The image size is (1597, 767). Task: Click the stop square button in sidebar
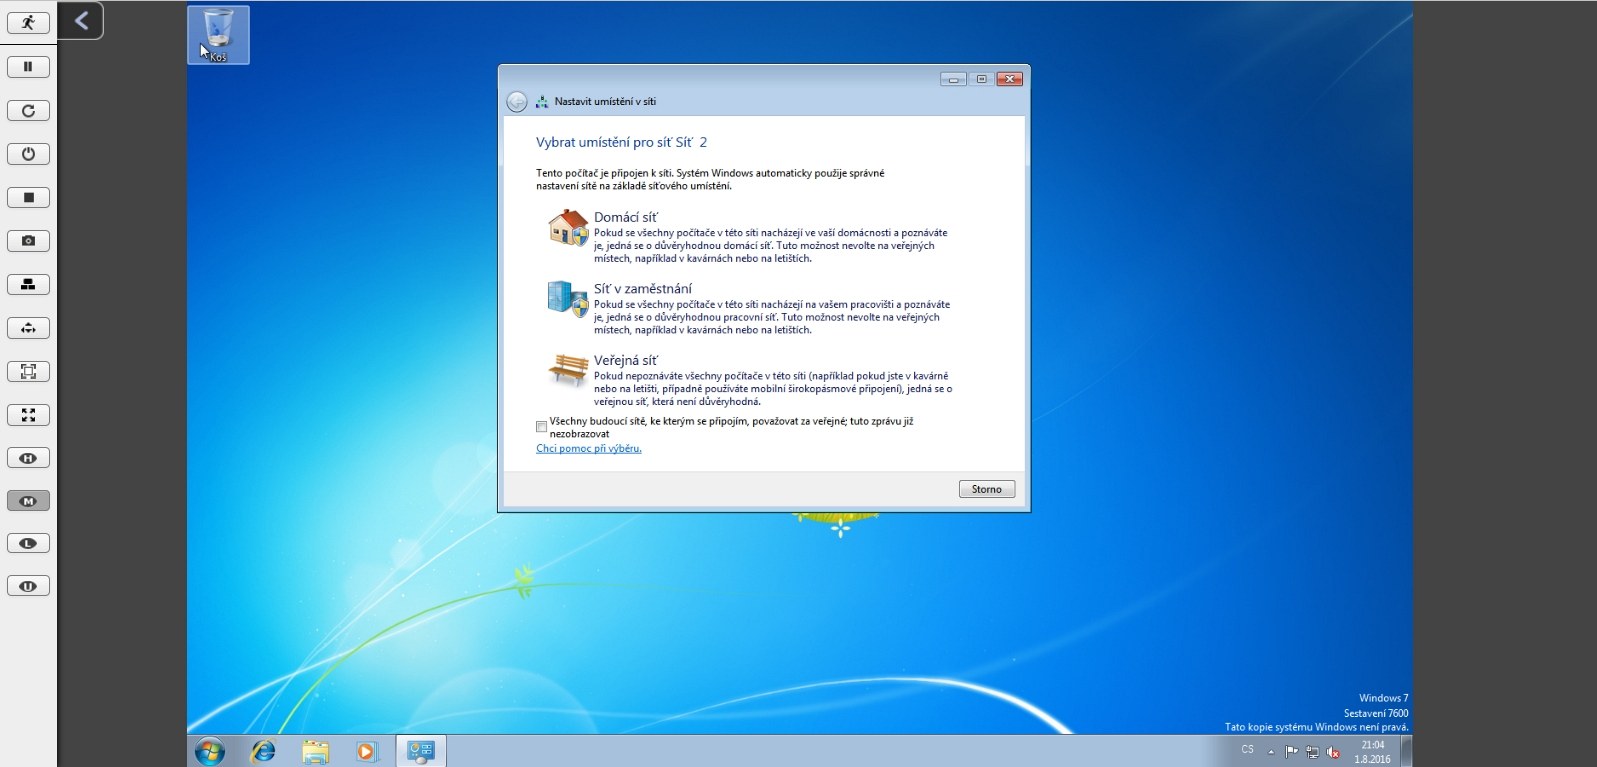pos(28,198)
